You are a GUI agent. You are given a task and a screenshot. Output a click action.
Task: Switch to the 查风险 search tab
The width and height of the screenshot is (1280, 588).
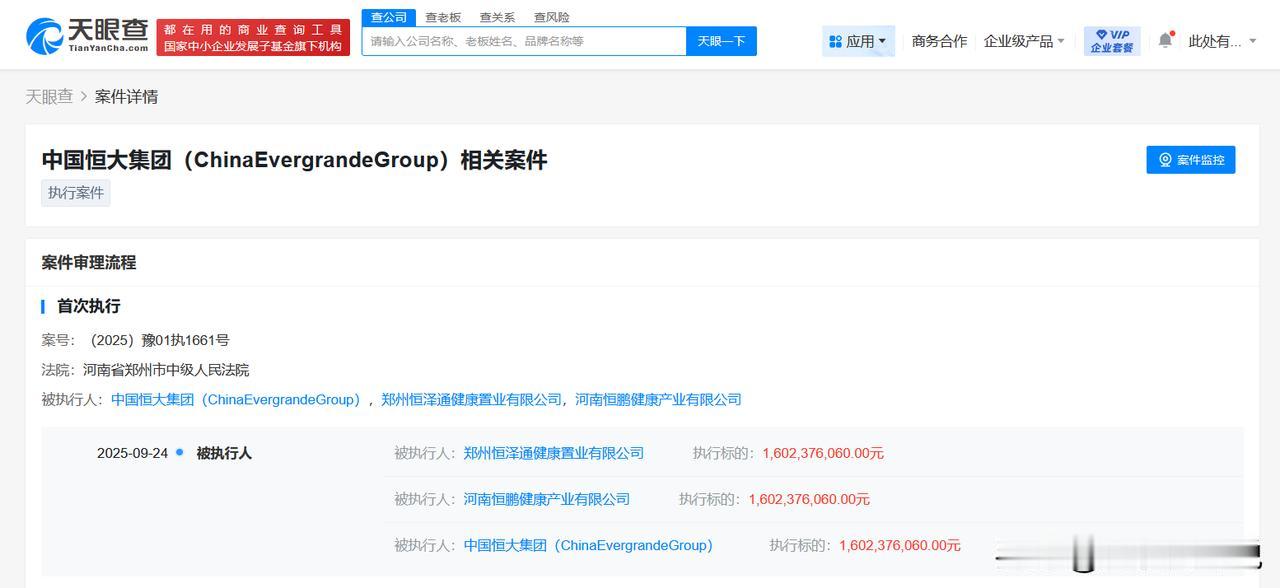point(551,17)
